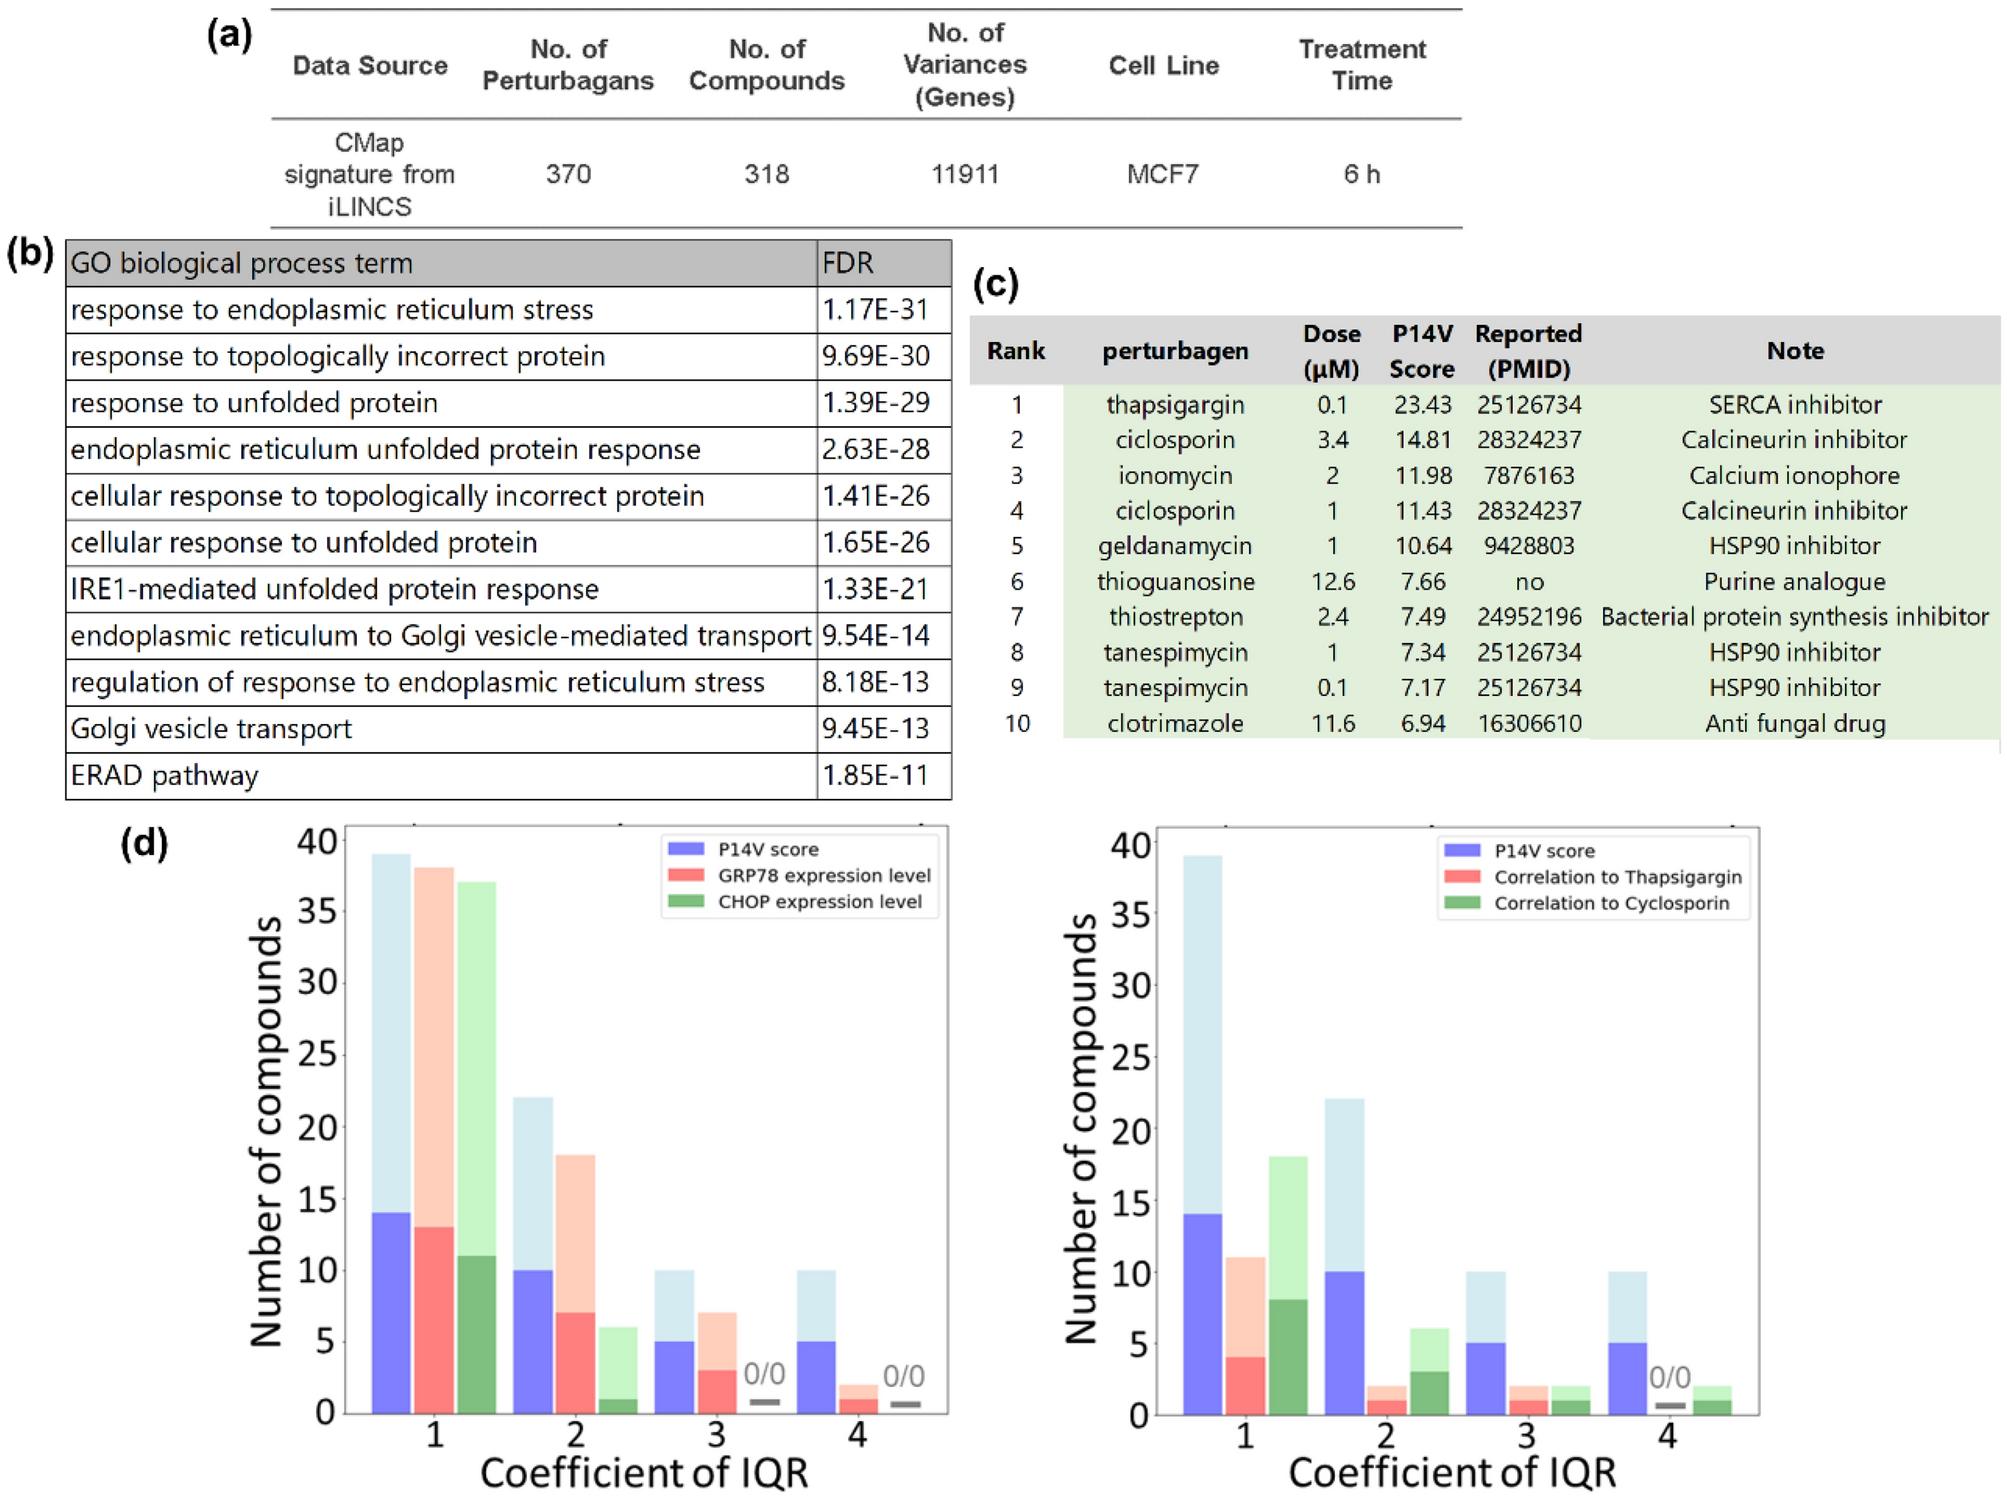Click the '0/0' annotation in the right chart
Screen dimensions: 2007x1500
point(1669,1378)
